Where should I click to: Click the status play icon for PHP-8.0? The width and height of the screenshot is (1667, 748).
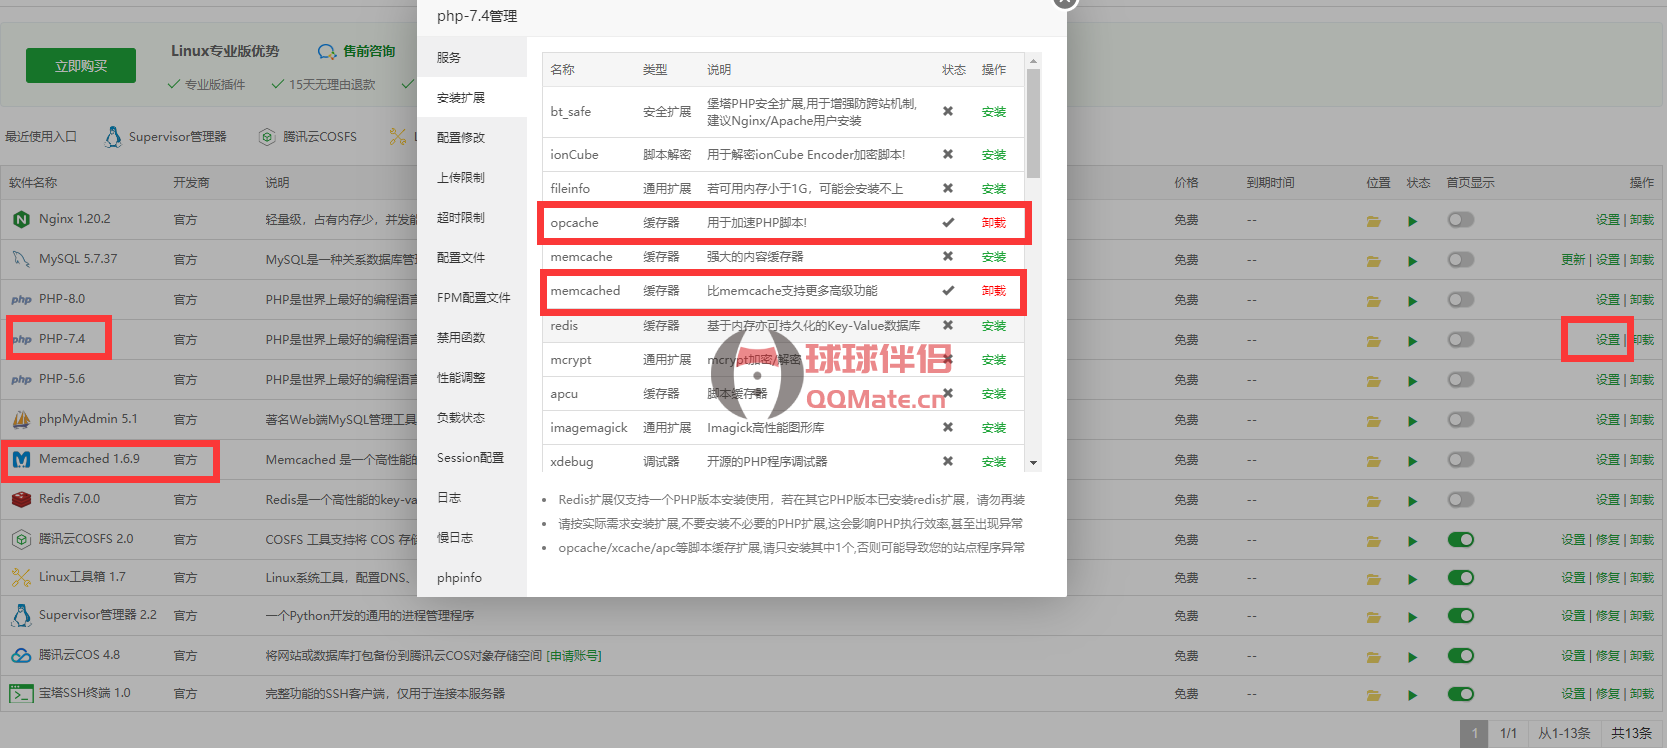[1413, 301]
